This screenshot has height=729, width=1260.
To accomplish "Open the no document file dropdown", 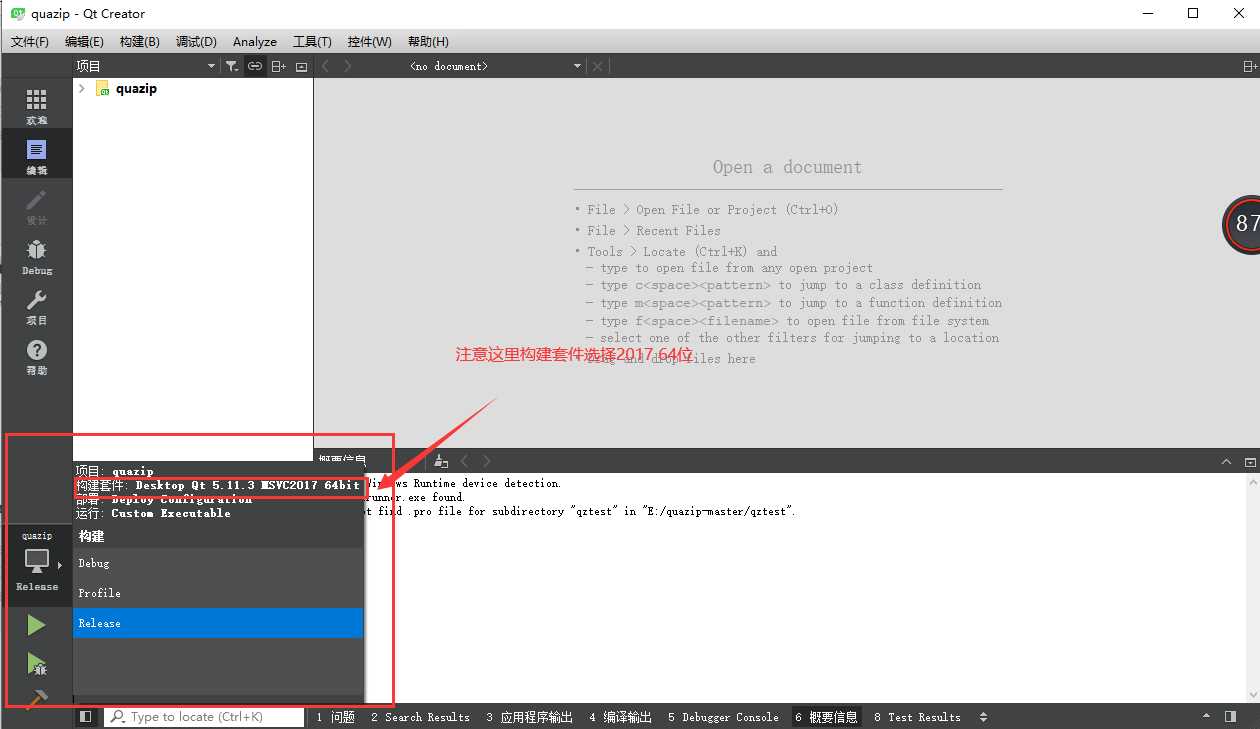I will pos(496,66).
